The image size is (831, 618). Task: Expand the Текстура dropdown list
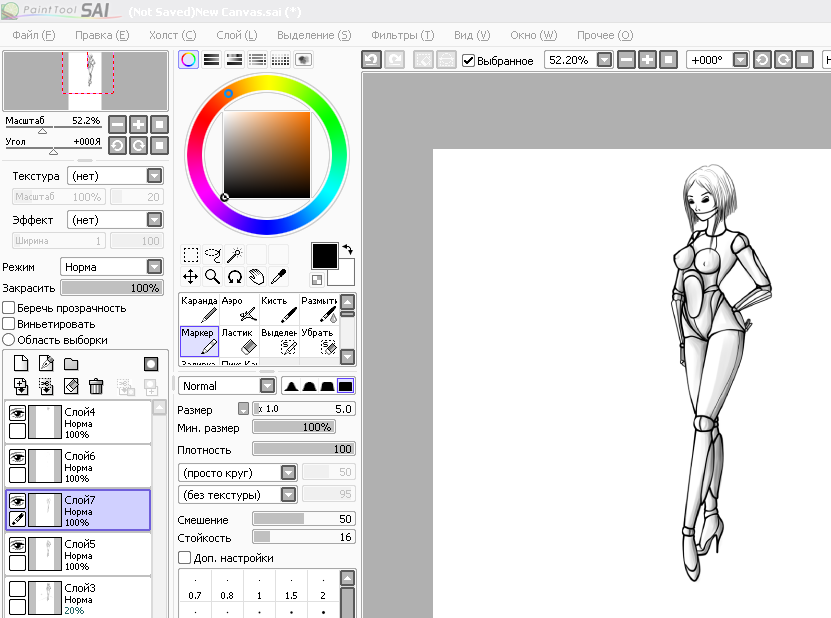point(153,176)
